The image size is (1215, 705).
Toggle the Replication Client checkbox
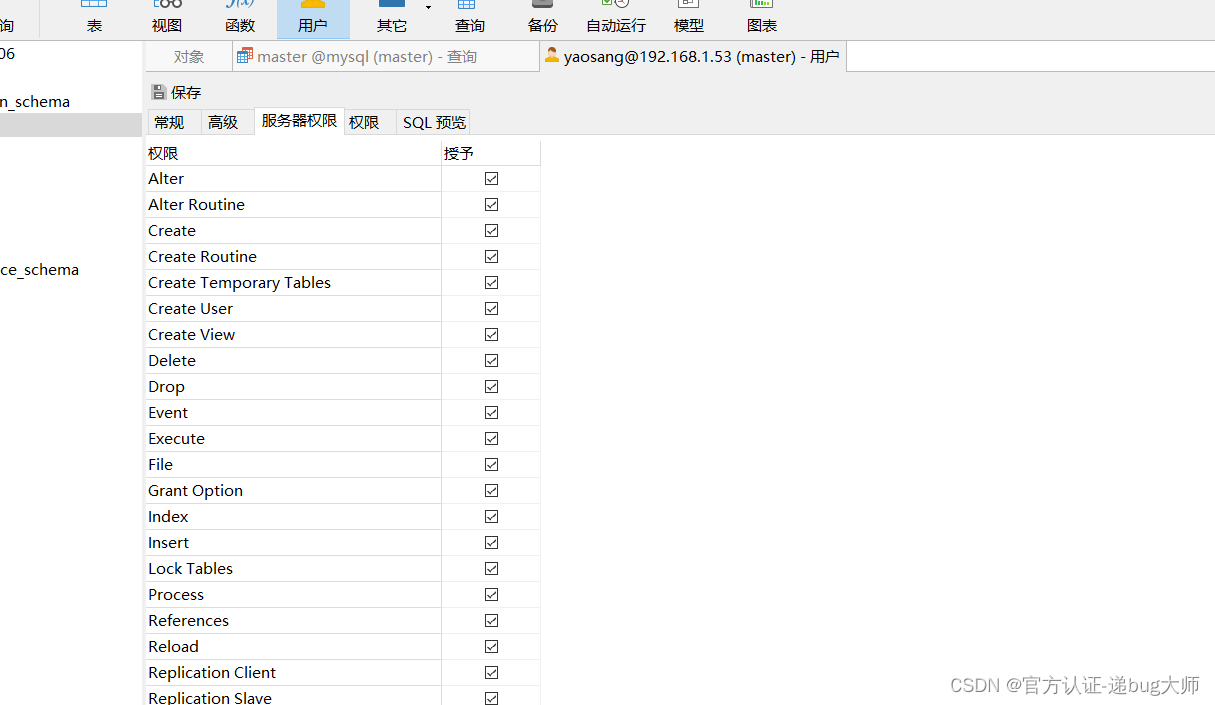pyautogui.click(x=491, y=673)
